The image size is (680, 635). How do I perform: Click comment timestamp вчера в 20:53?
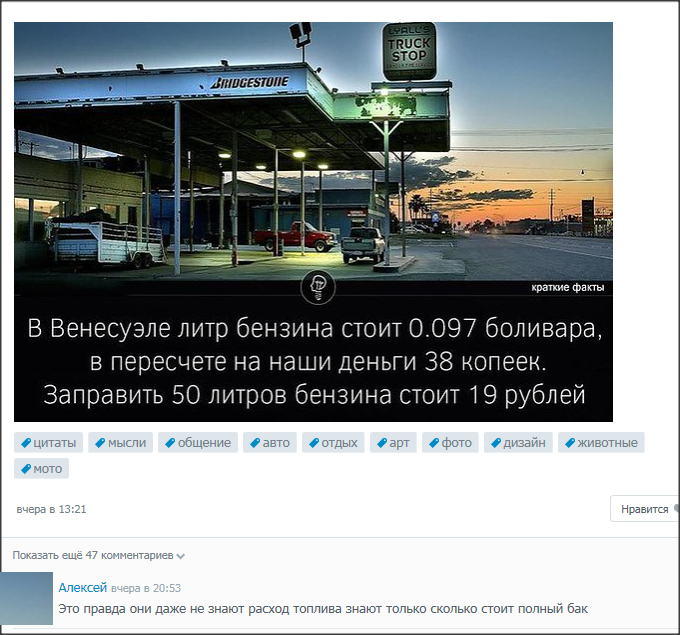pyautogui.click(x=146, y=588)
